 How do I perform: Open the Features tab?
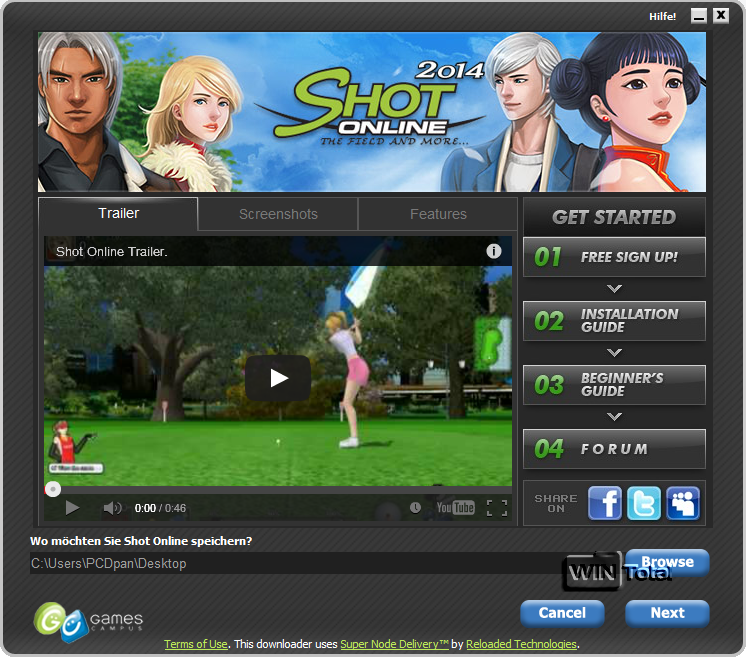point(438,215)
